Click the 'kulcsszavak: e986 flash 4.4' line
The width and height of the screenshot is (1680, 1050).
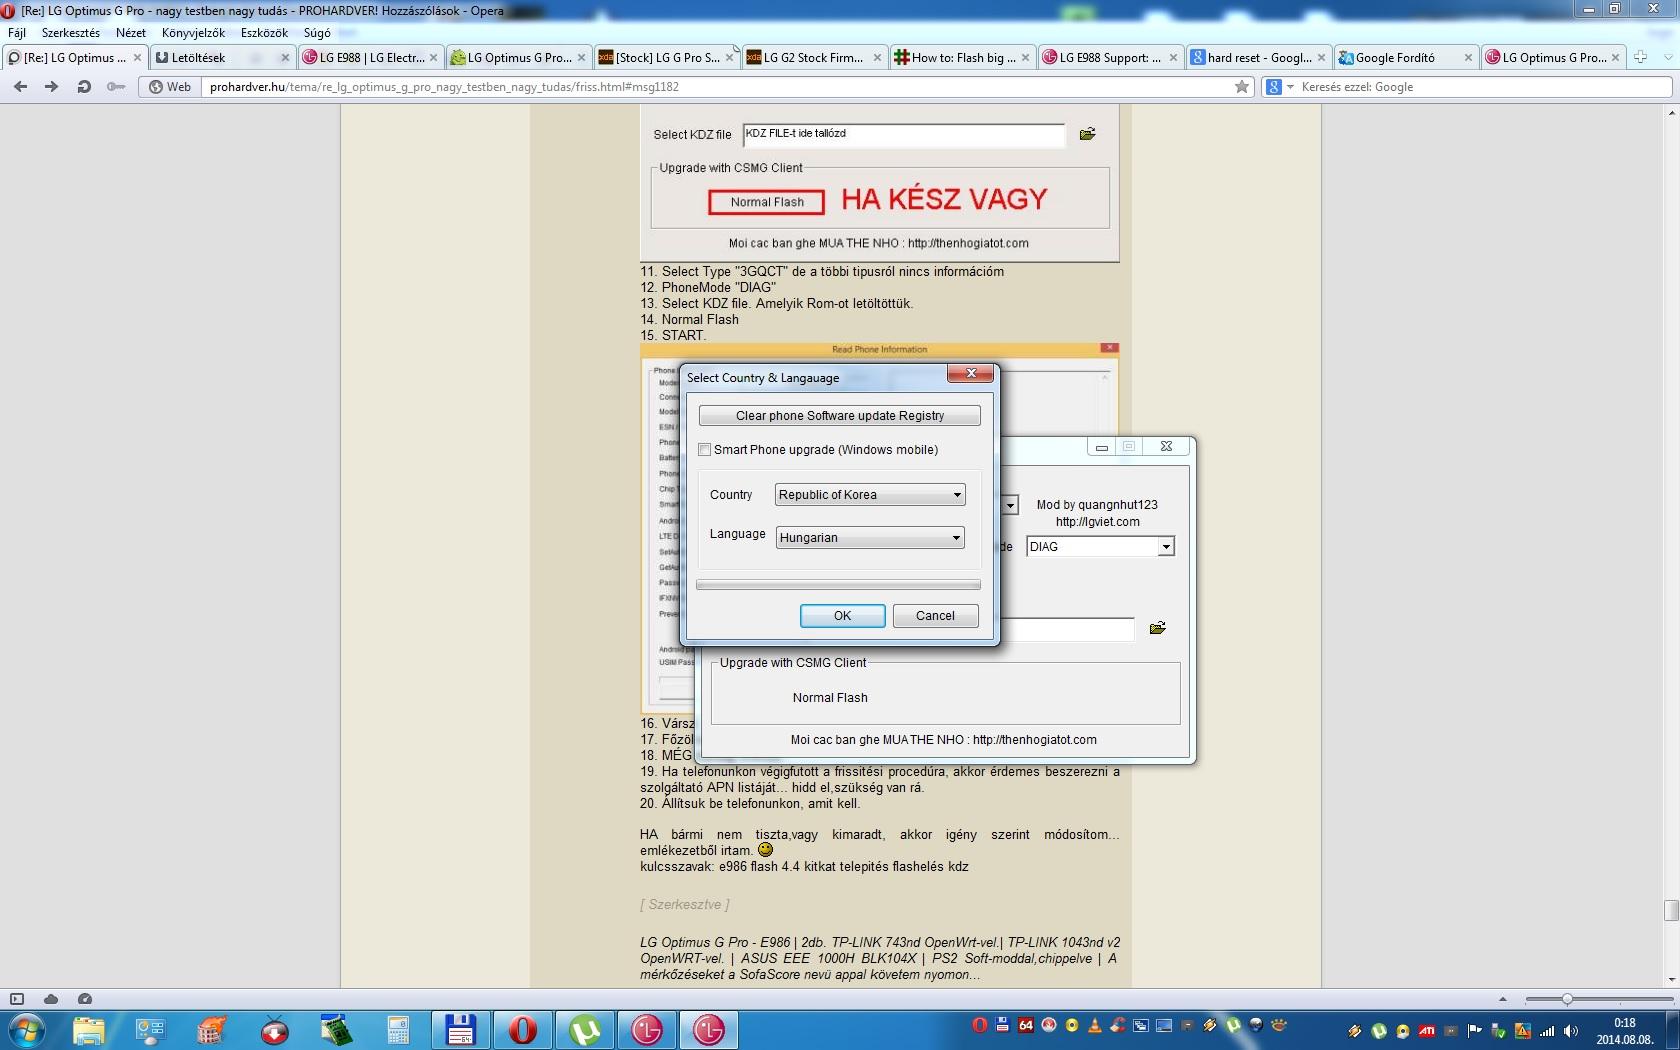(x=804, y=867)
